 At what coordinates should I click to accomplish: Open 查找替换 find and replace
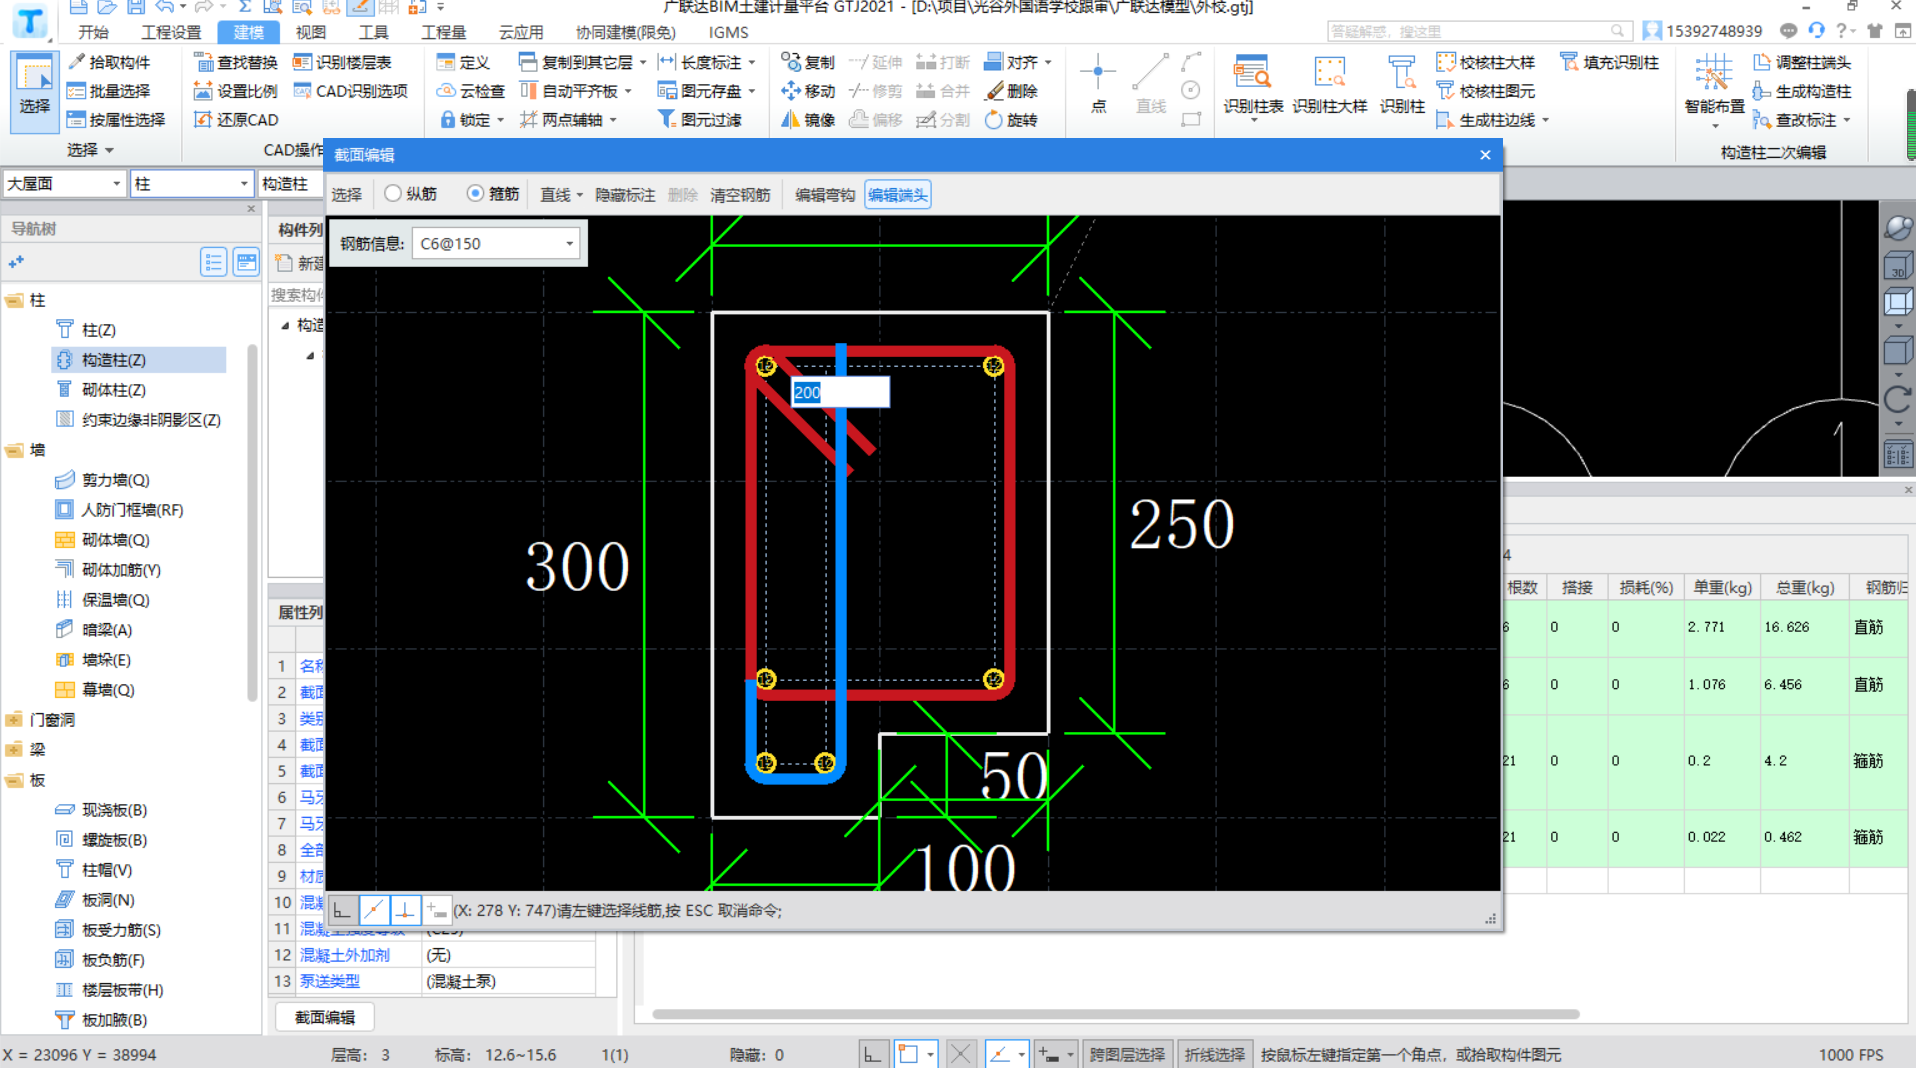pyautogui.click(x=236, y=62)
